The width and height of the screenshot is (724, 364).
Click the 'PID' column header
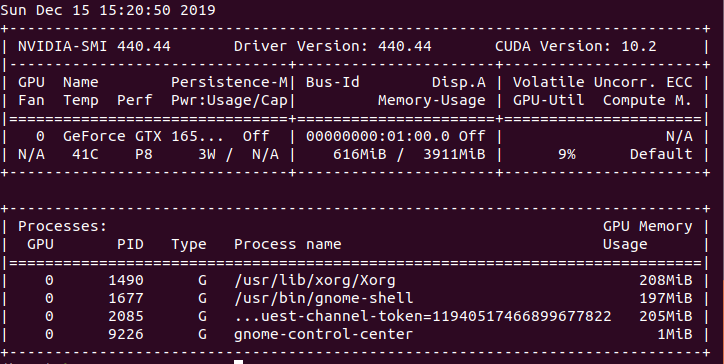[x=130, y=244]
